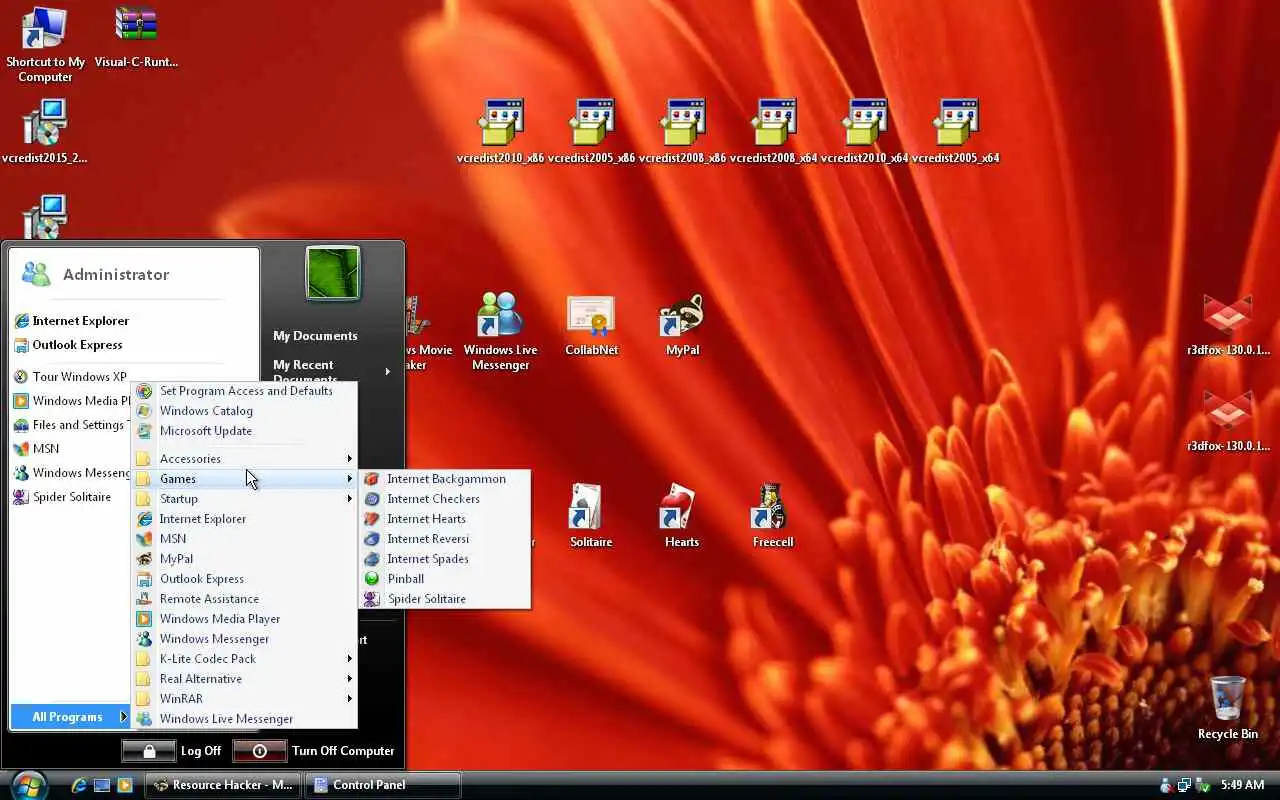This screenshot has width=1280, height=800.
Task: Open My Documents from Start menu
Action: pyautogui.click(x=315, y=336)
